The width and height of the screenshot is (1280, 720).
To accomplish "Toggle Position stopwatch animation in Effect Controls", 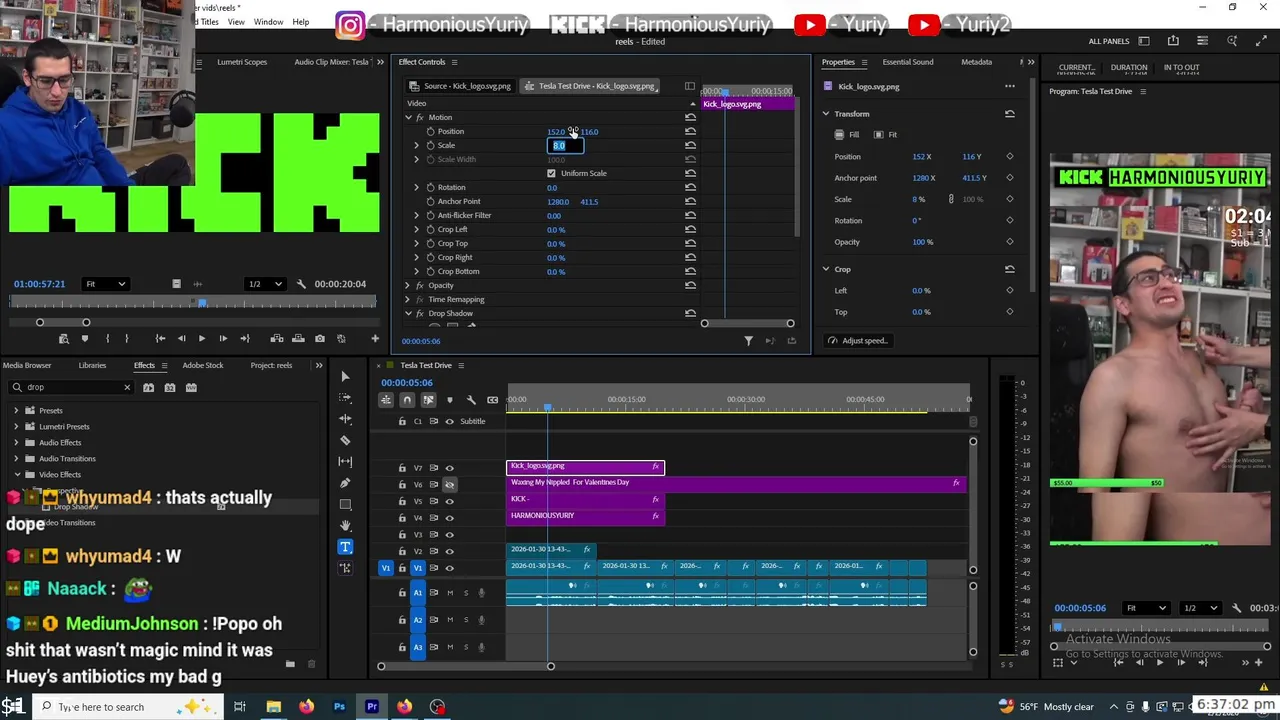I will [430, 131].
